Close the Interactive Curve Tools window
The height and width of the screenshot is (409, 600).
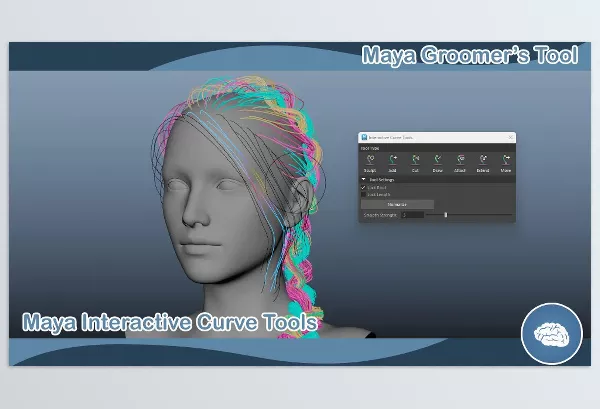[510, 137]
